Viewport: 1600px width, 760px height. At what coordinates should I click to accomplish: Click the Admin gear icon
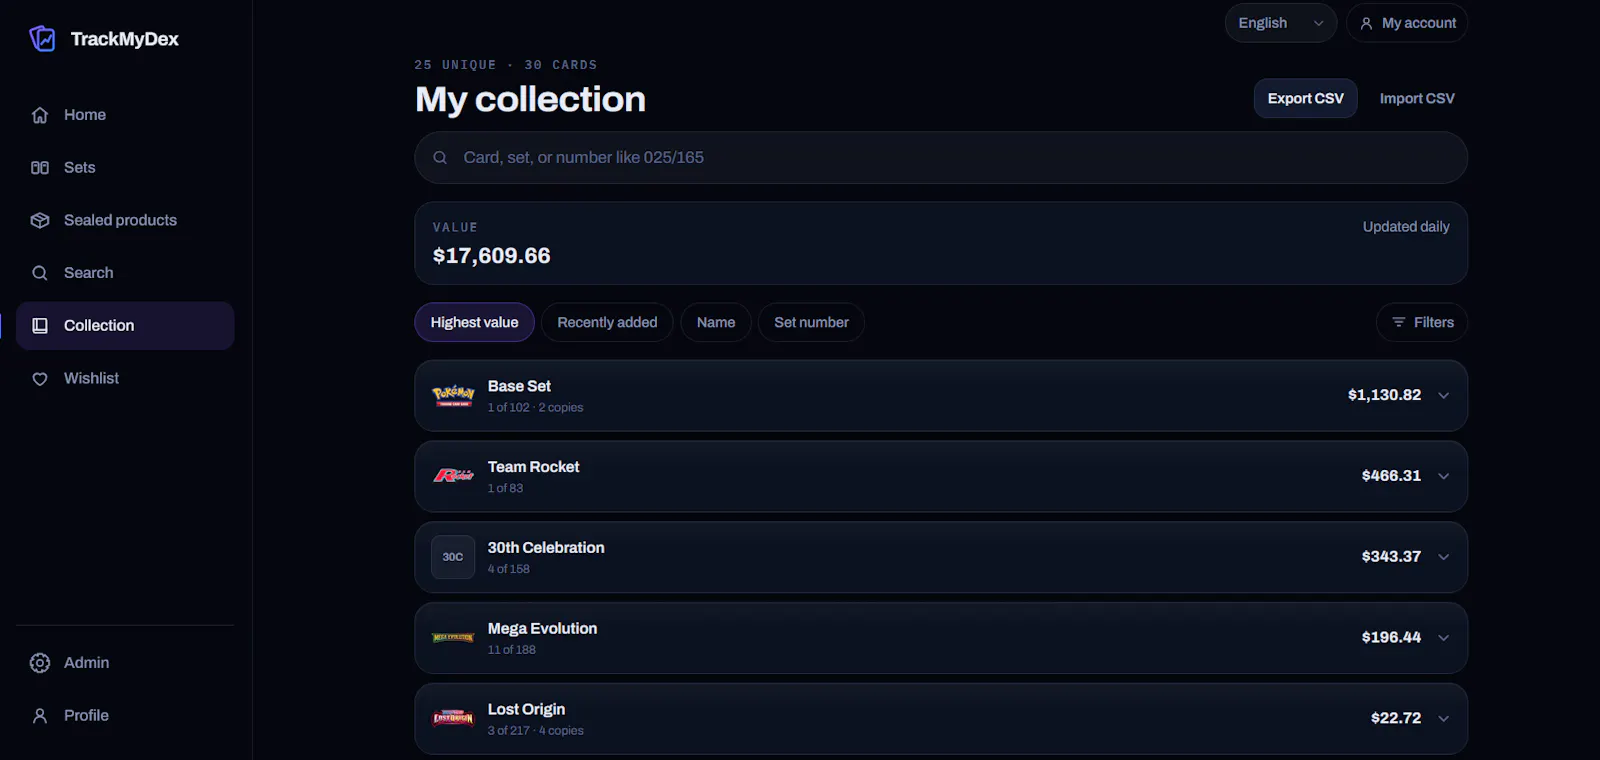pyautogui.click(x=40, y=663)
